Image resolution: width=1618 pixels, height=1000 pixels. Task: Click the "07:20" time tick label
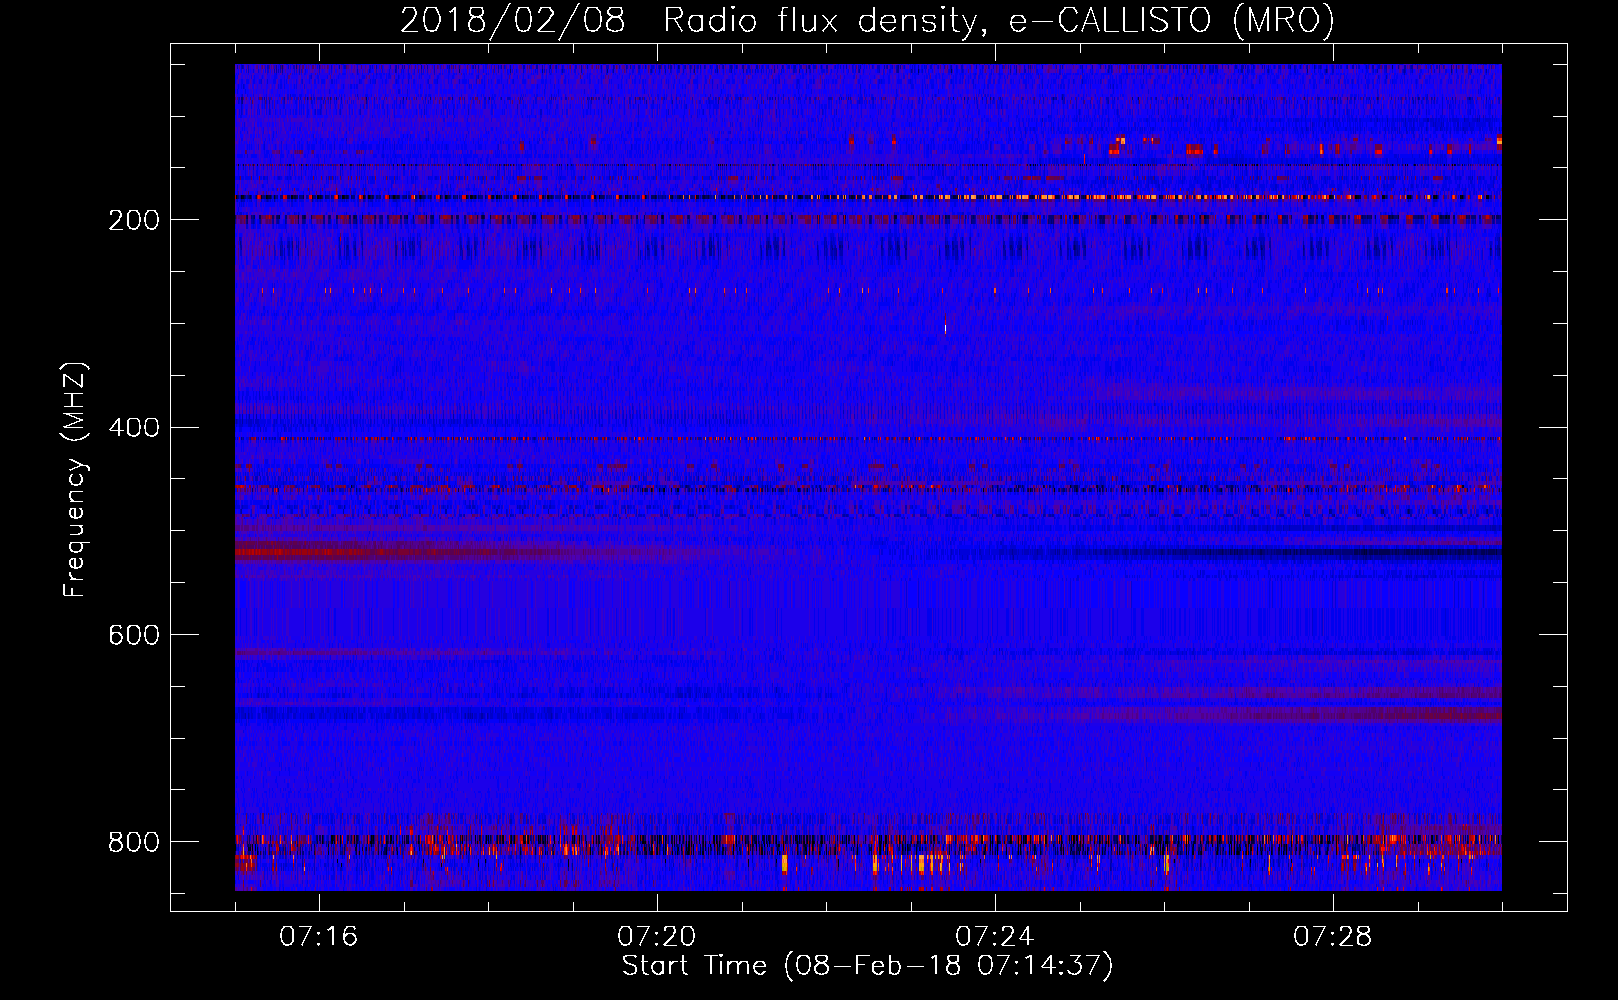656,937
